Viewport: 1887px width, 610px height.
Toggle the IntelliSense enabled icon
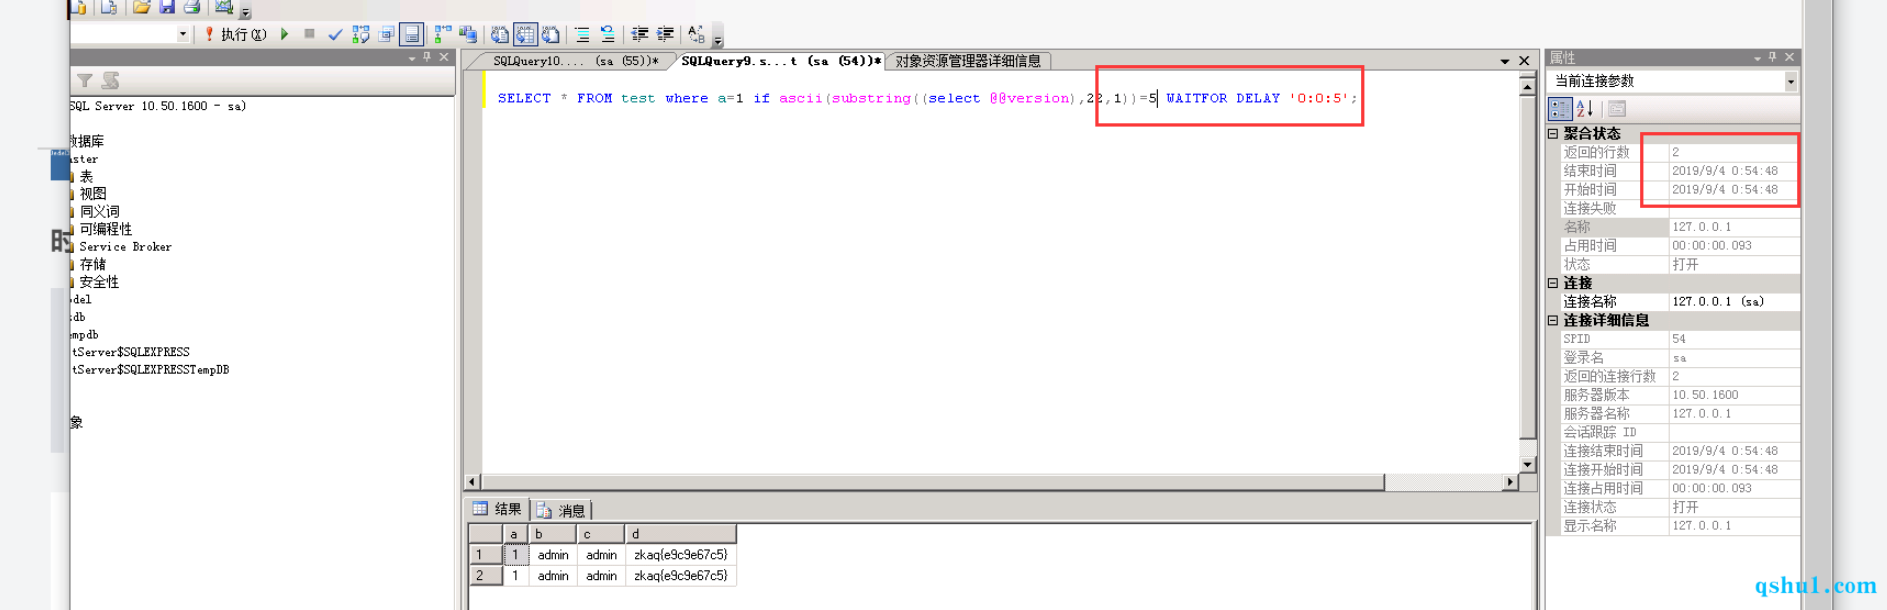(411, 35)
